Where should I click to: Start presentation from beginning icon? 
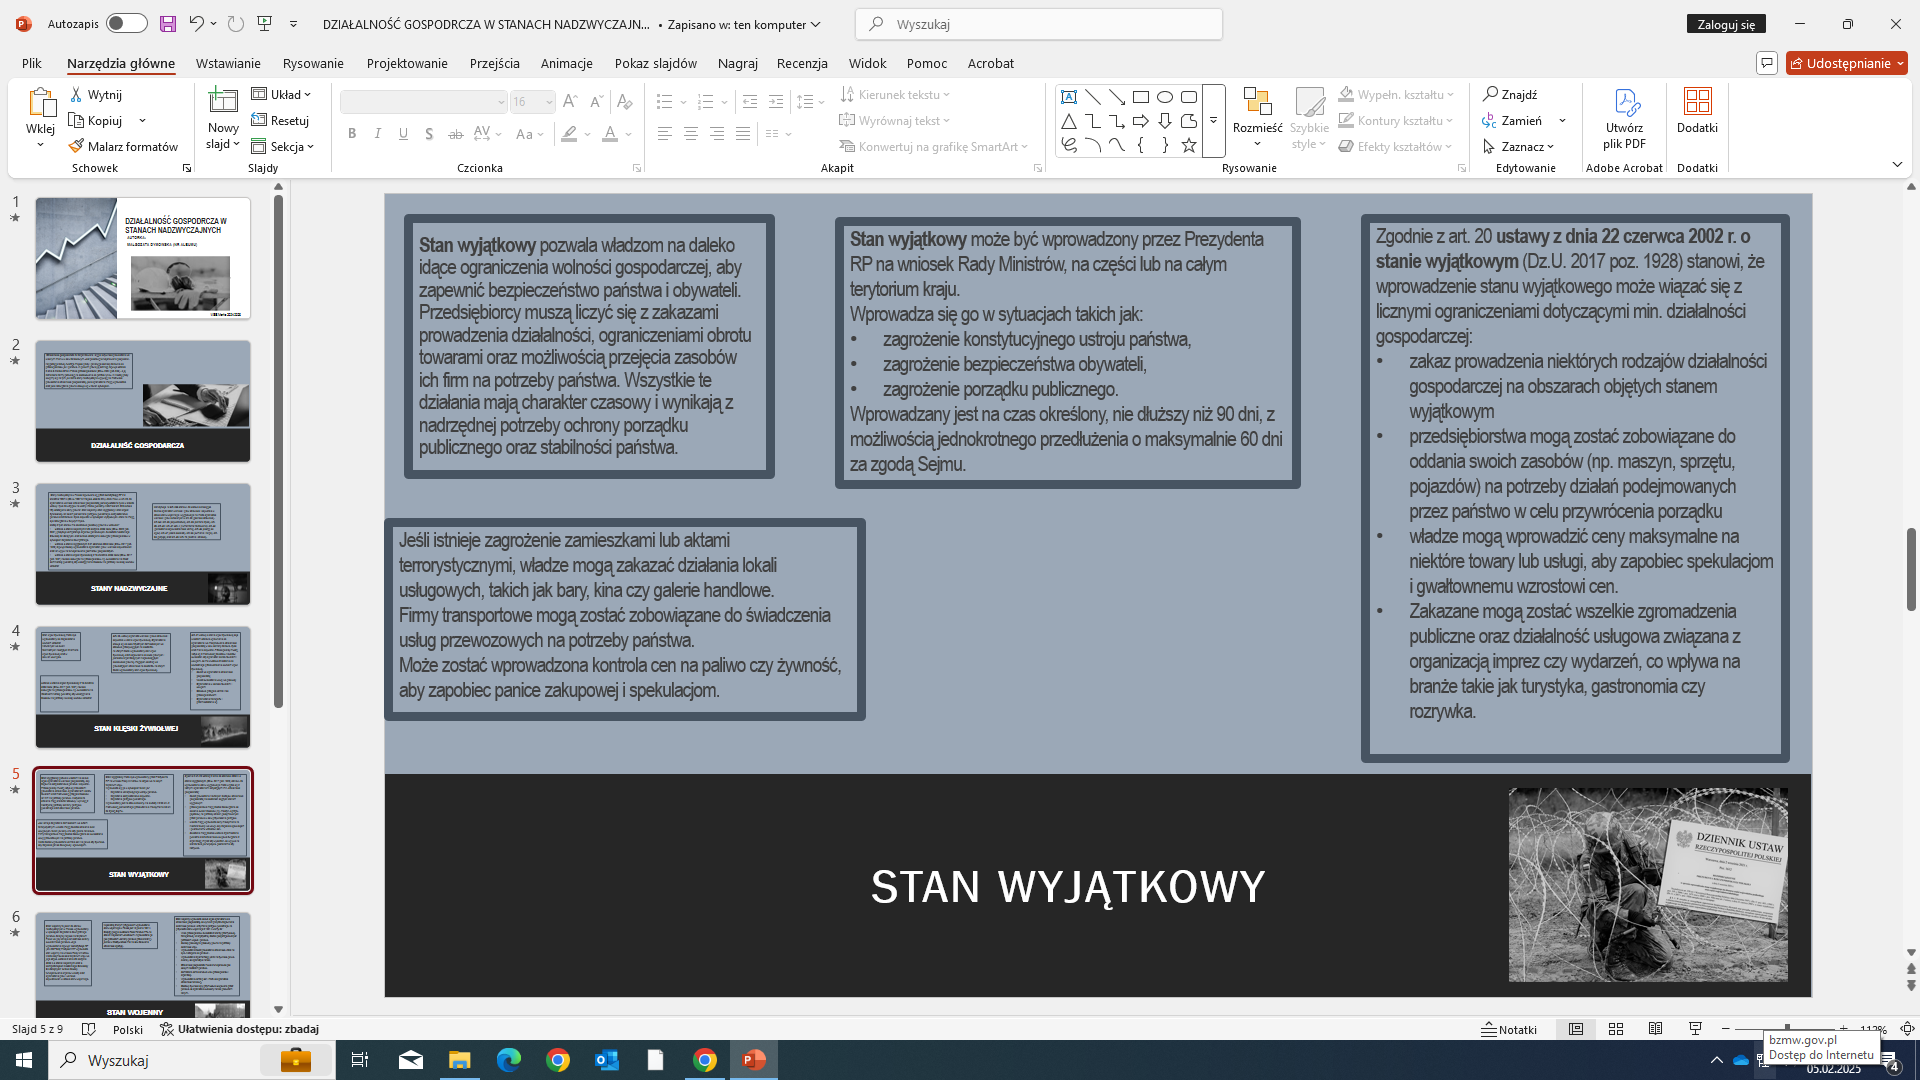coord(265,24)
